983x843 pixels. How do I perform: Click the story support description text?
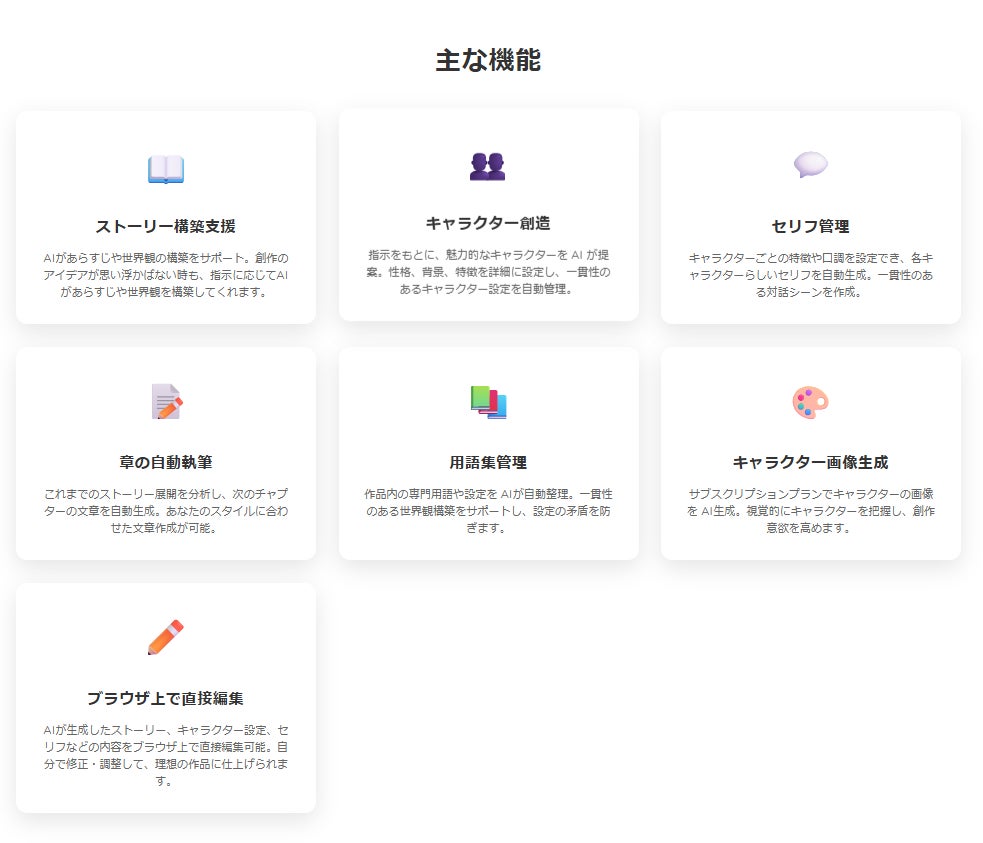tap(166, 275)
